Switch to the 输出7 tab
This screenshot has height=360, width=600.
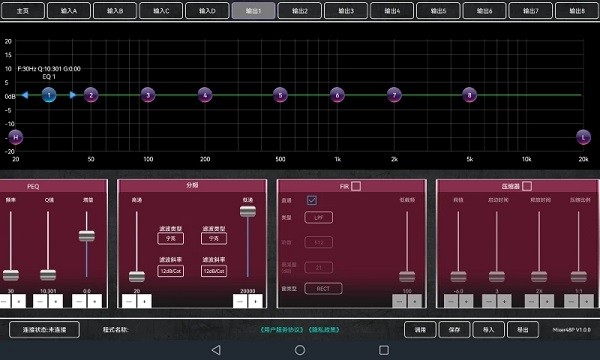[x=530, y=11]
